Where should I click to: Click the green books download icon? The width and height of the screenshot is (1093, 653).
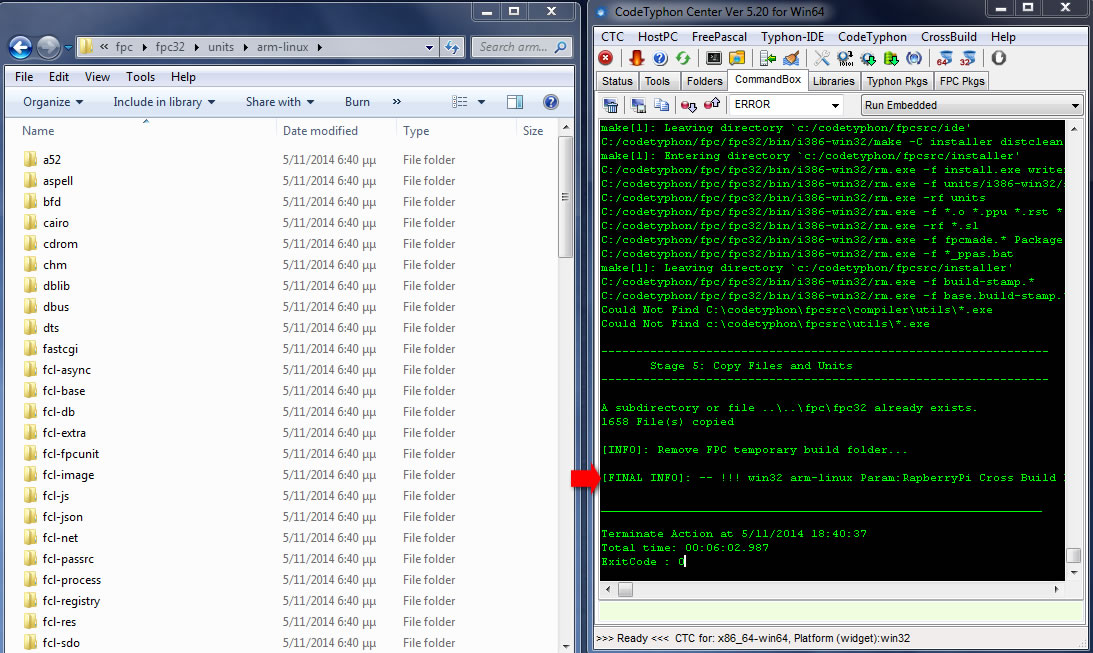click(891, 59)
